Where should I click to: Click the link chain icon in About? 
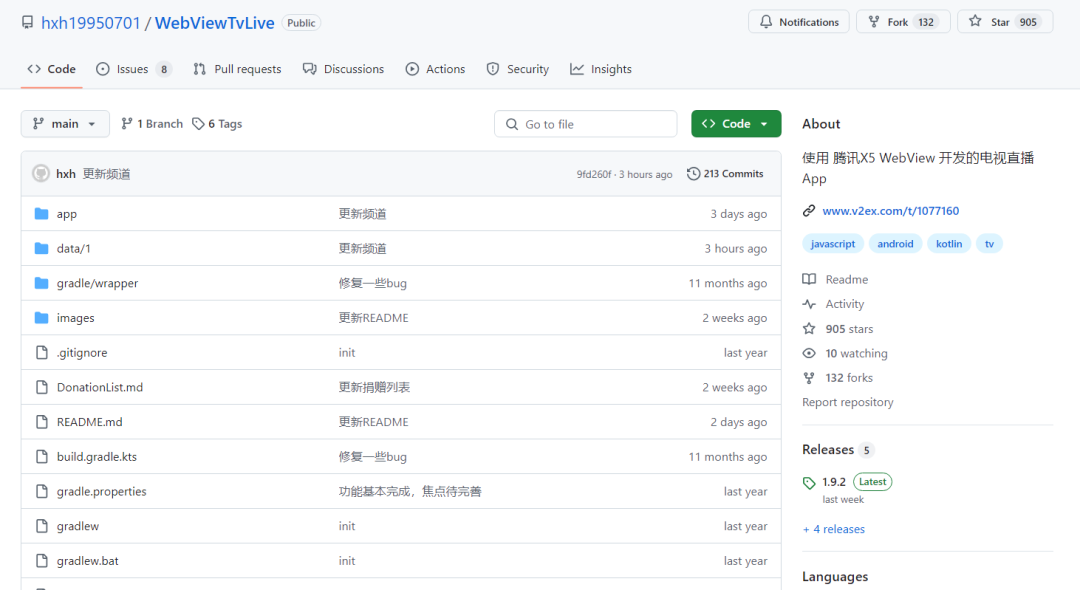click(809, 211)
